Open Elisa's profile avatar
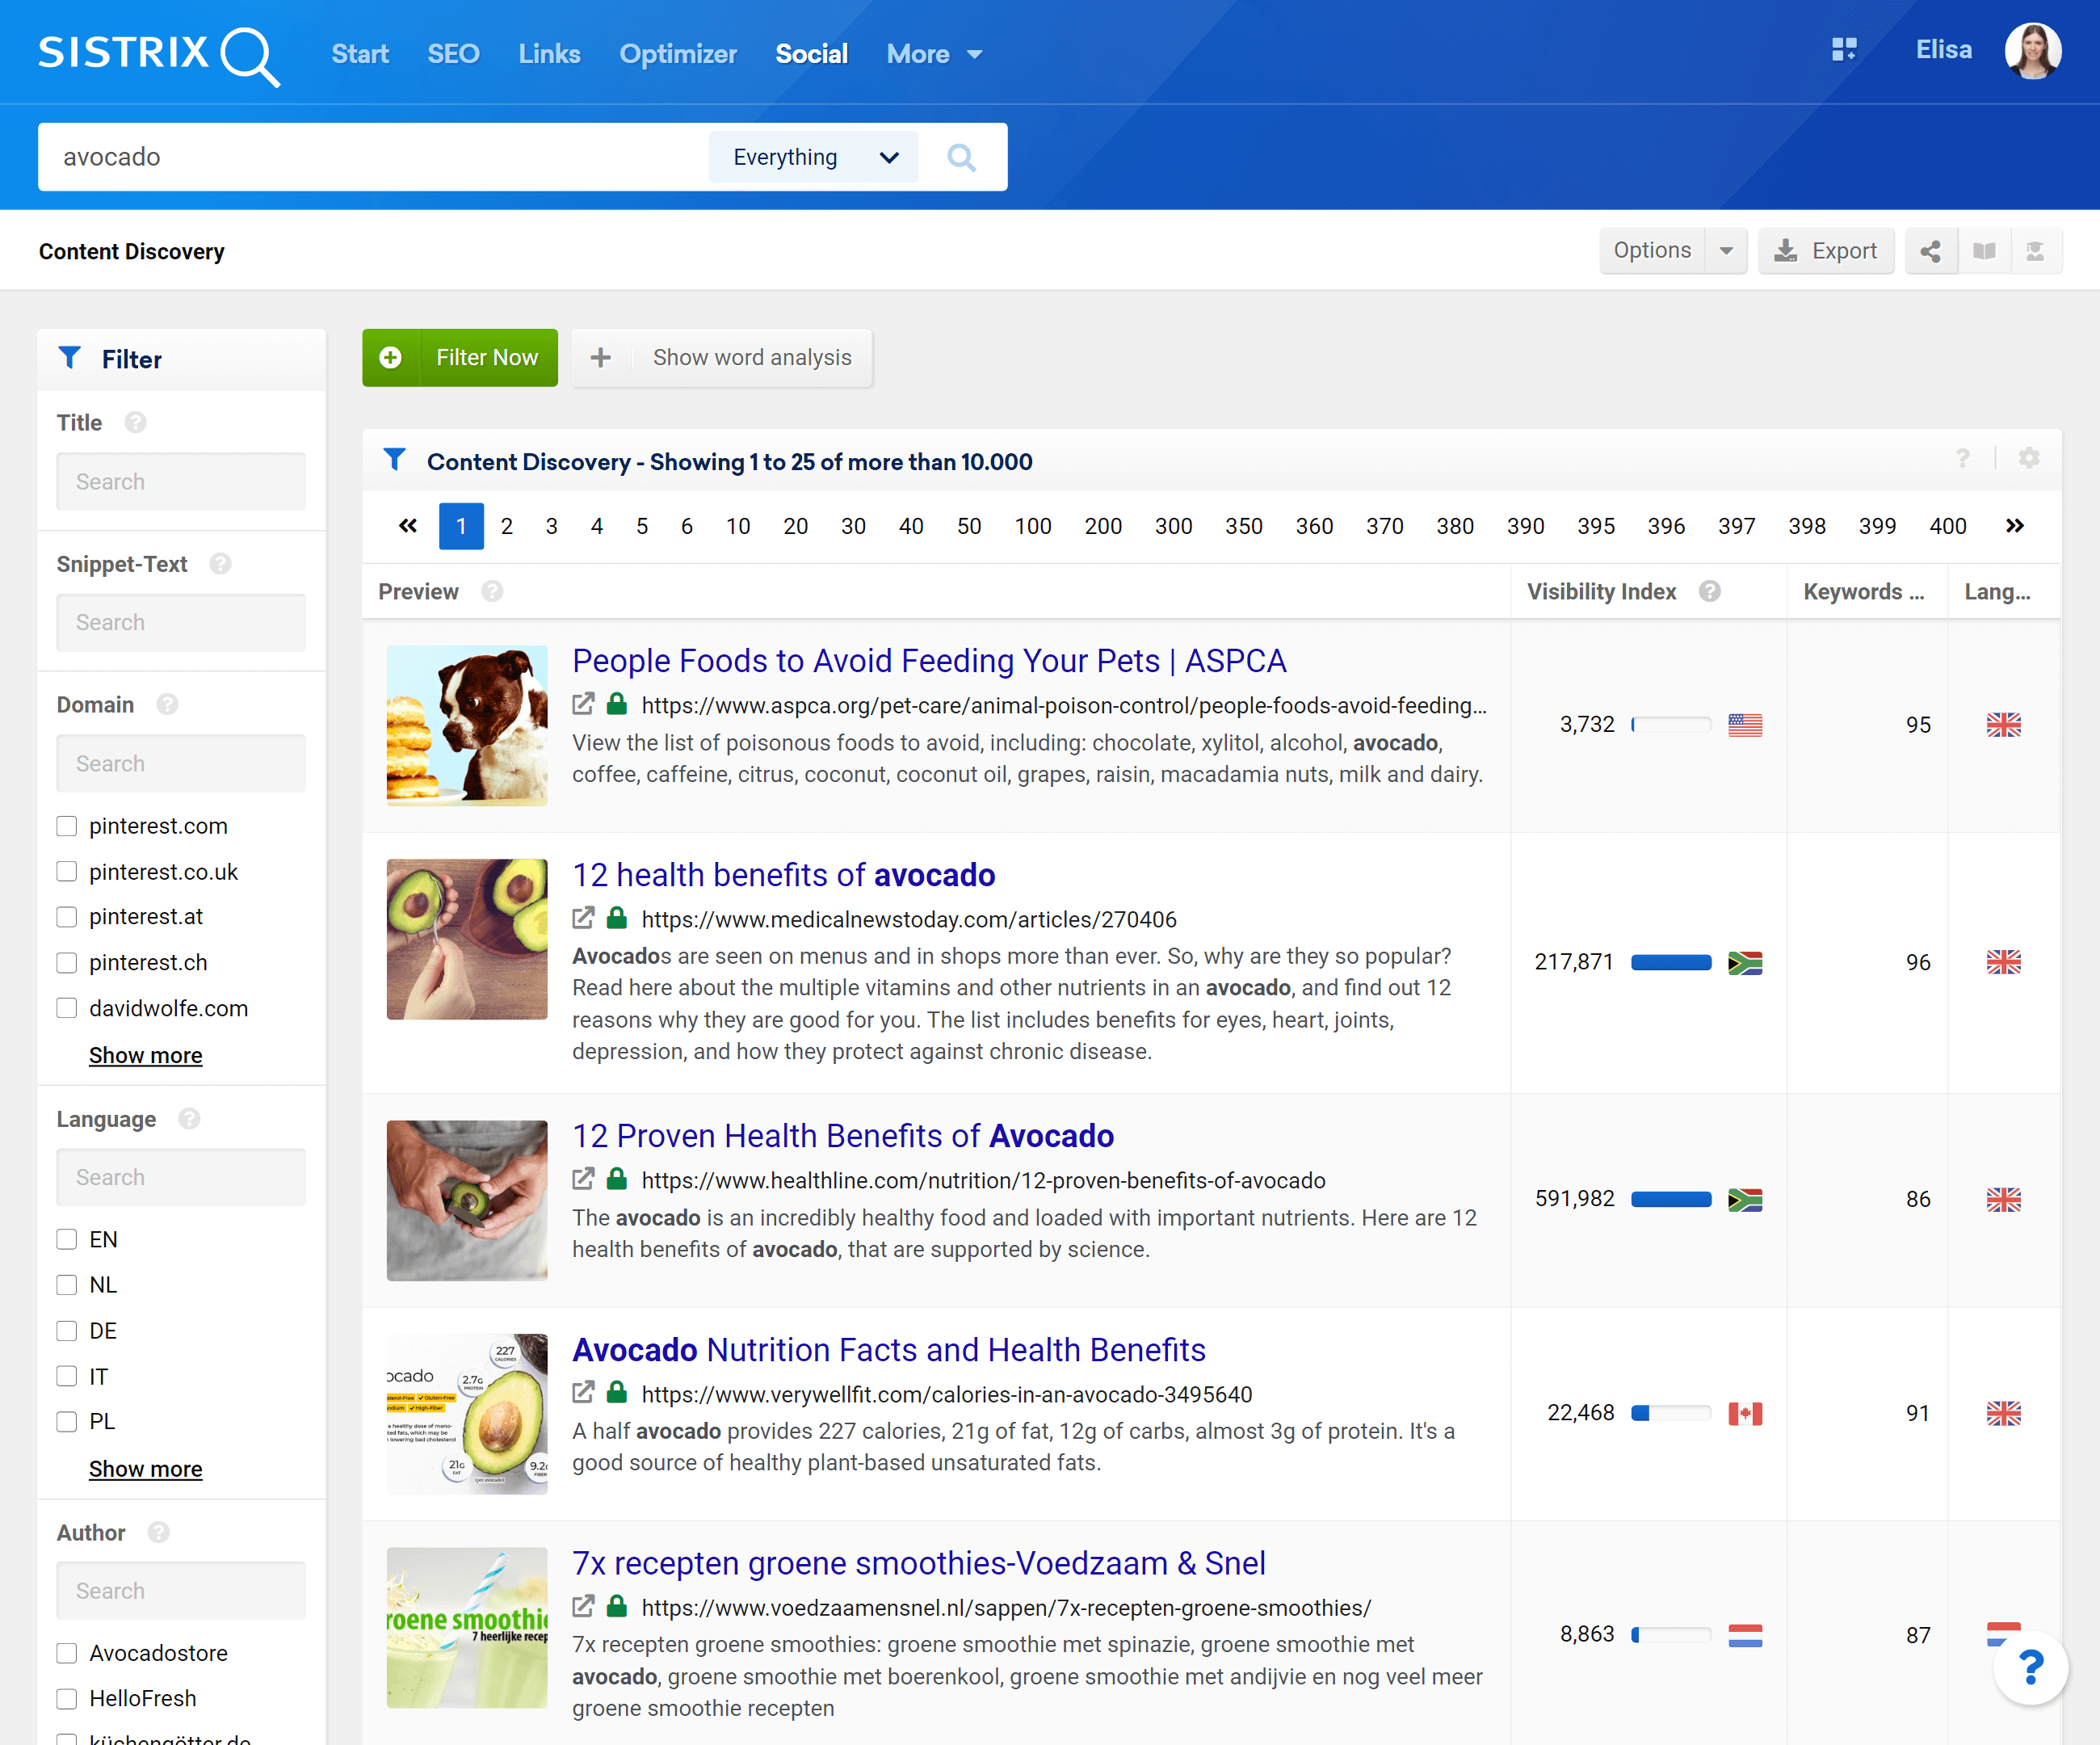2100x1745 pixels. (2032, 50)
